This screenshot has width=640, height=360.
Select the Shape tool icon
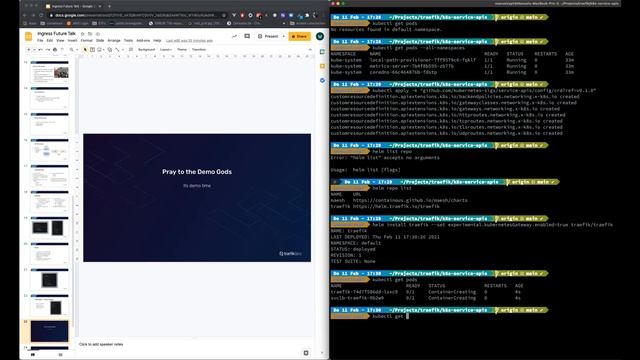click(109, 49)
